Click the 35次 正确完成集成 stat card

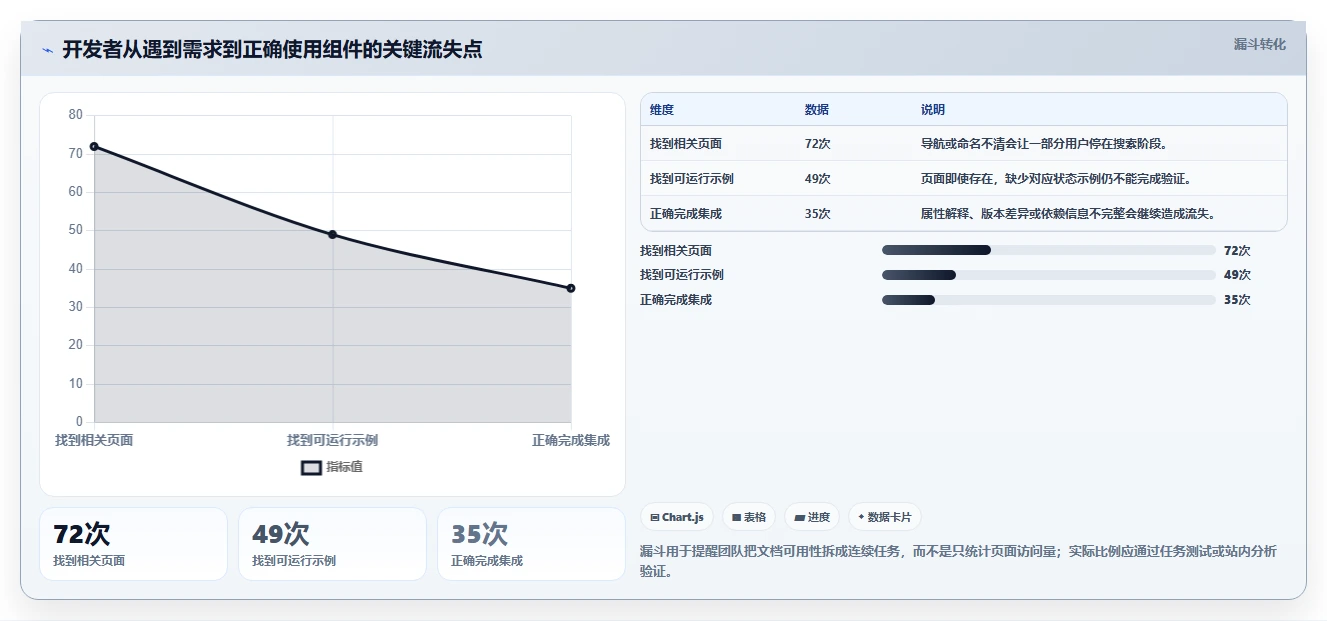pyautogui.click(x=531, y=544)
